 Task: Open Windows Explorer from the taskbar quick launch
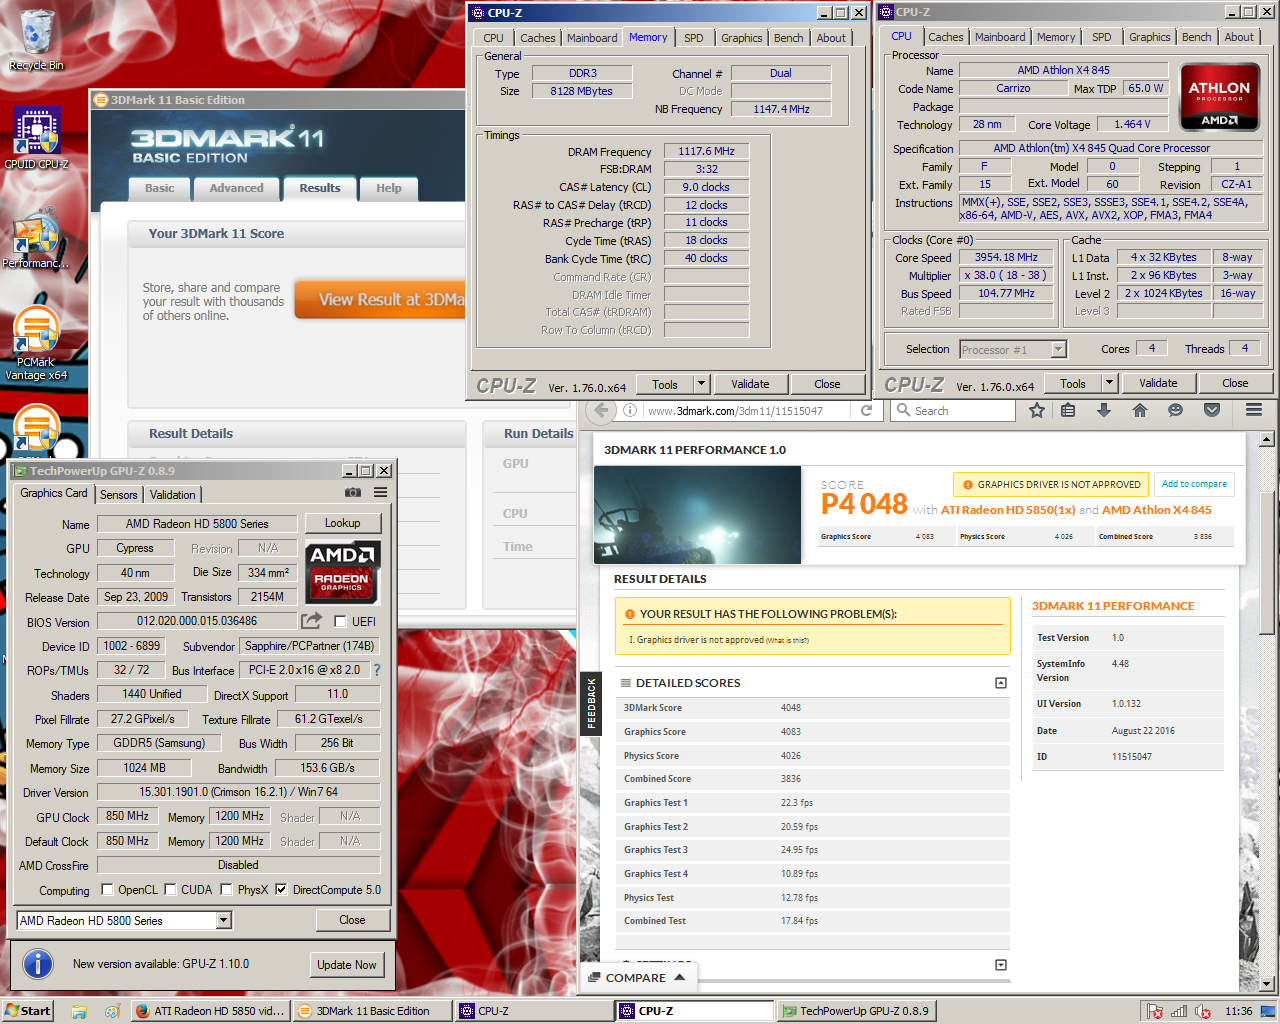pyautogui.click(x=79, y=1011)
